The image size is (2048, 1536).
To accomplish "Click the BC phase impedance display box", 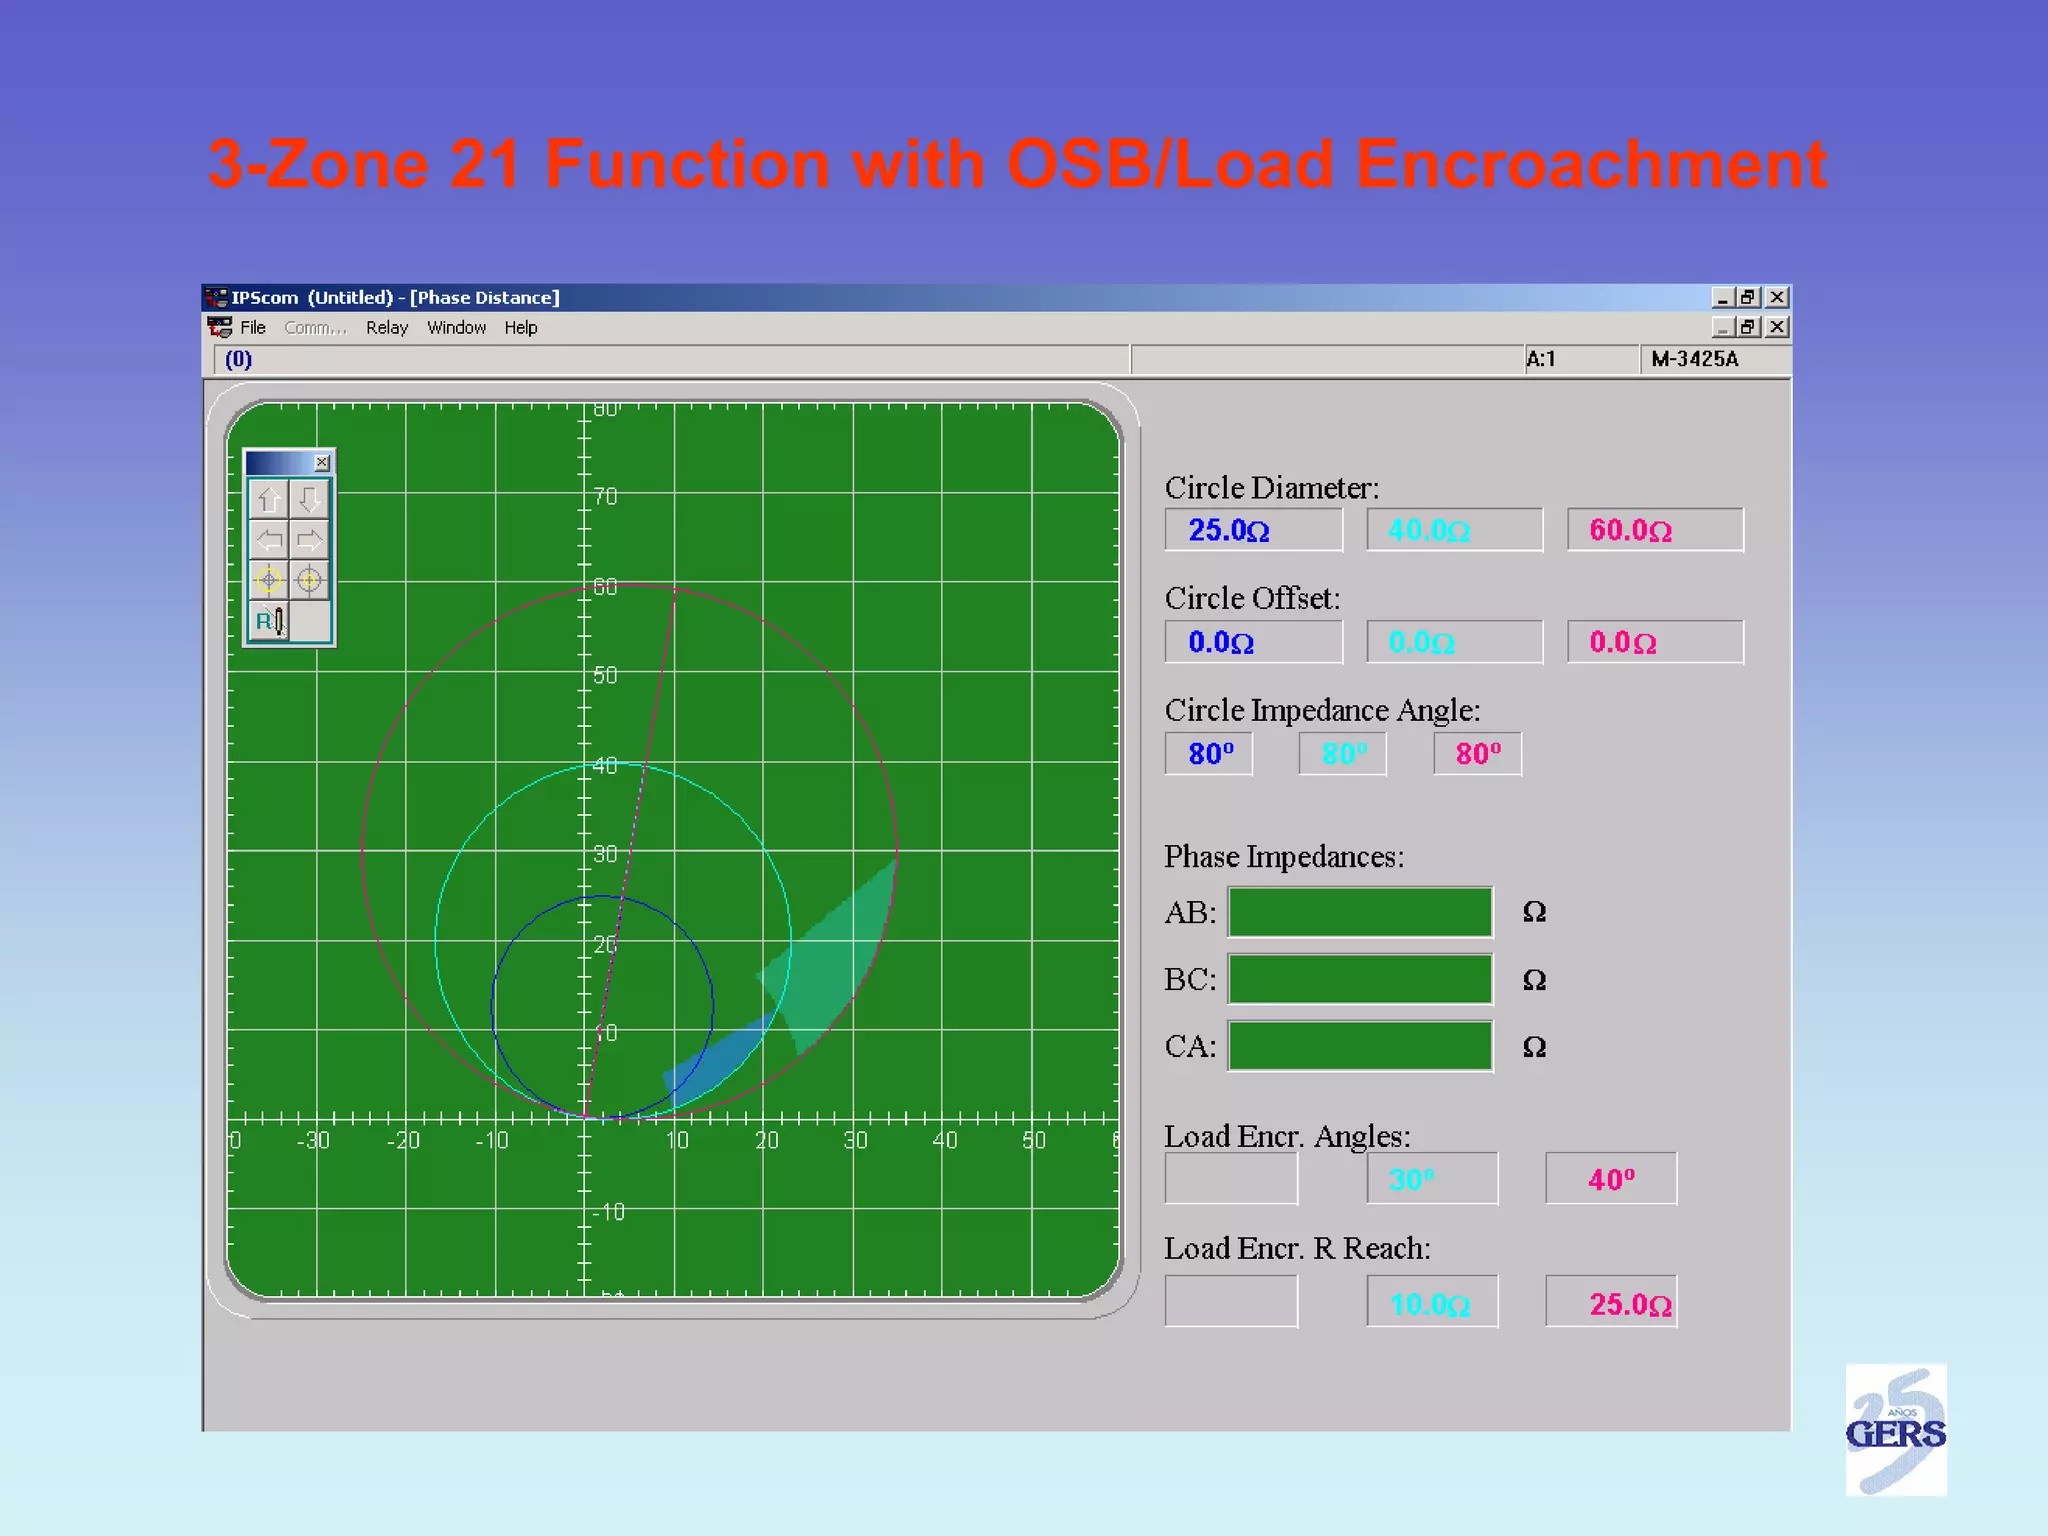I will [x=1360, y=979].
